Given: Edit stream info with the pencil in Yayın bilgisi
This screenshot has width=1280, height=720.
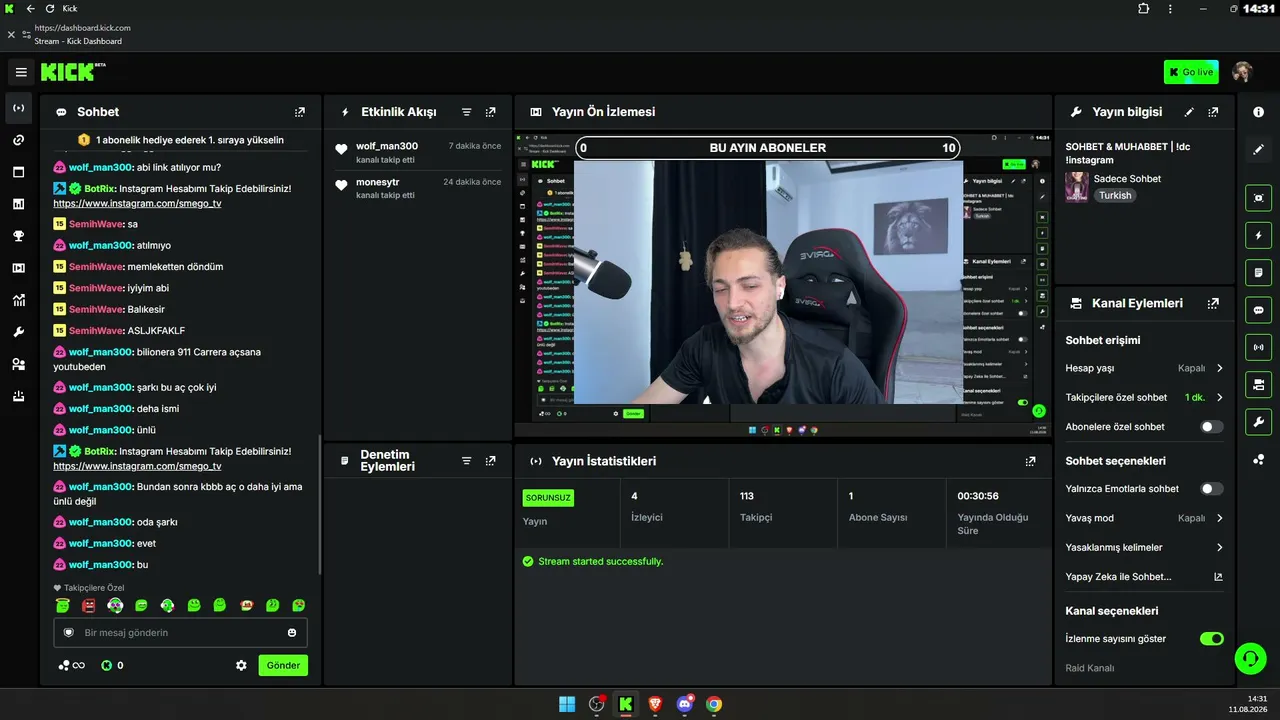Looking at the screenshot, I should click(1189, 112).
